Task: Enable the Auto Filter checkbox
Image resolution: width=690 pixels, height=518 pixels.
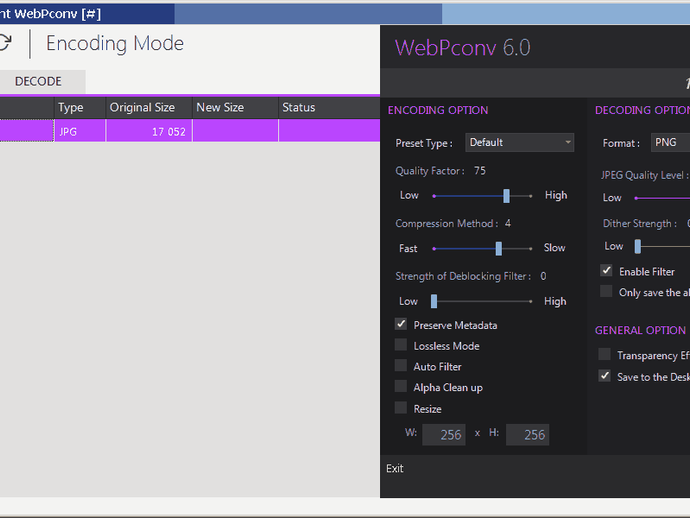Action: 401,365
